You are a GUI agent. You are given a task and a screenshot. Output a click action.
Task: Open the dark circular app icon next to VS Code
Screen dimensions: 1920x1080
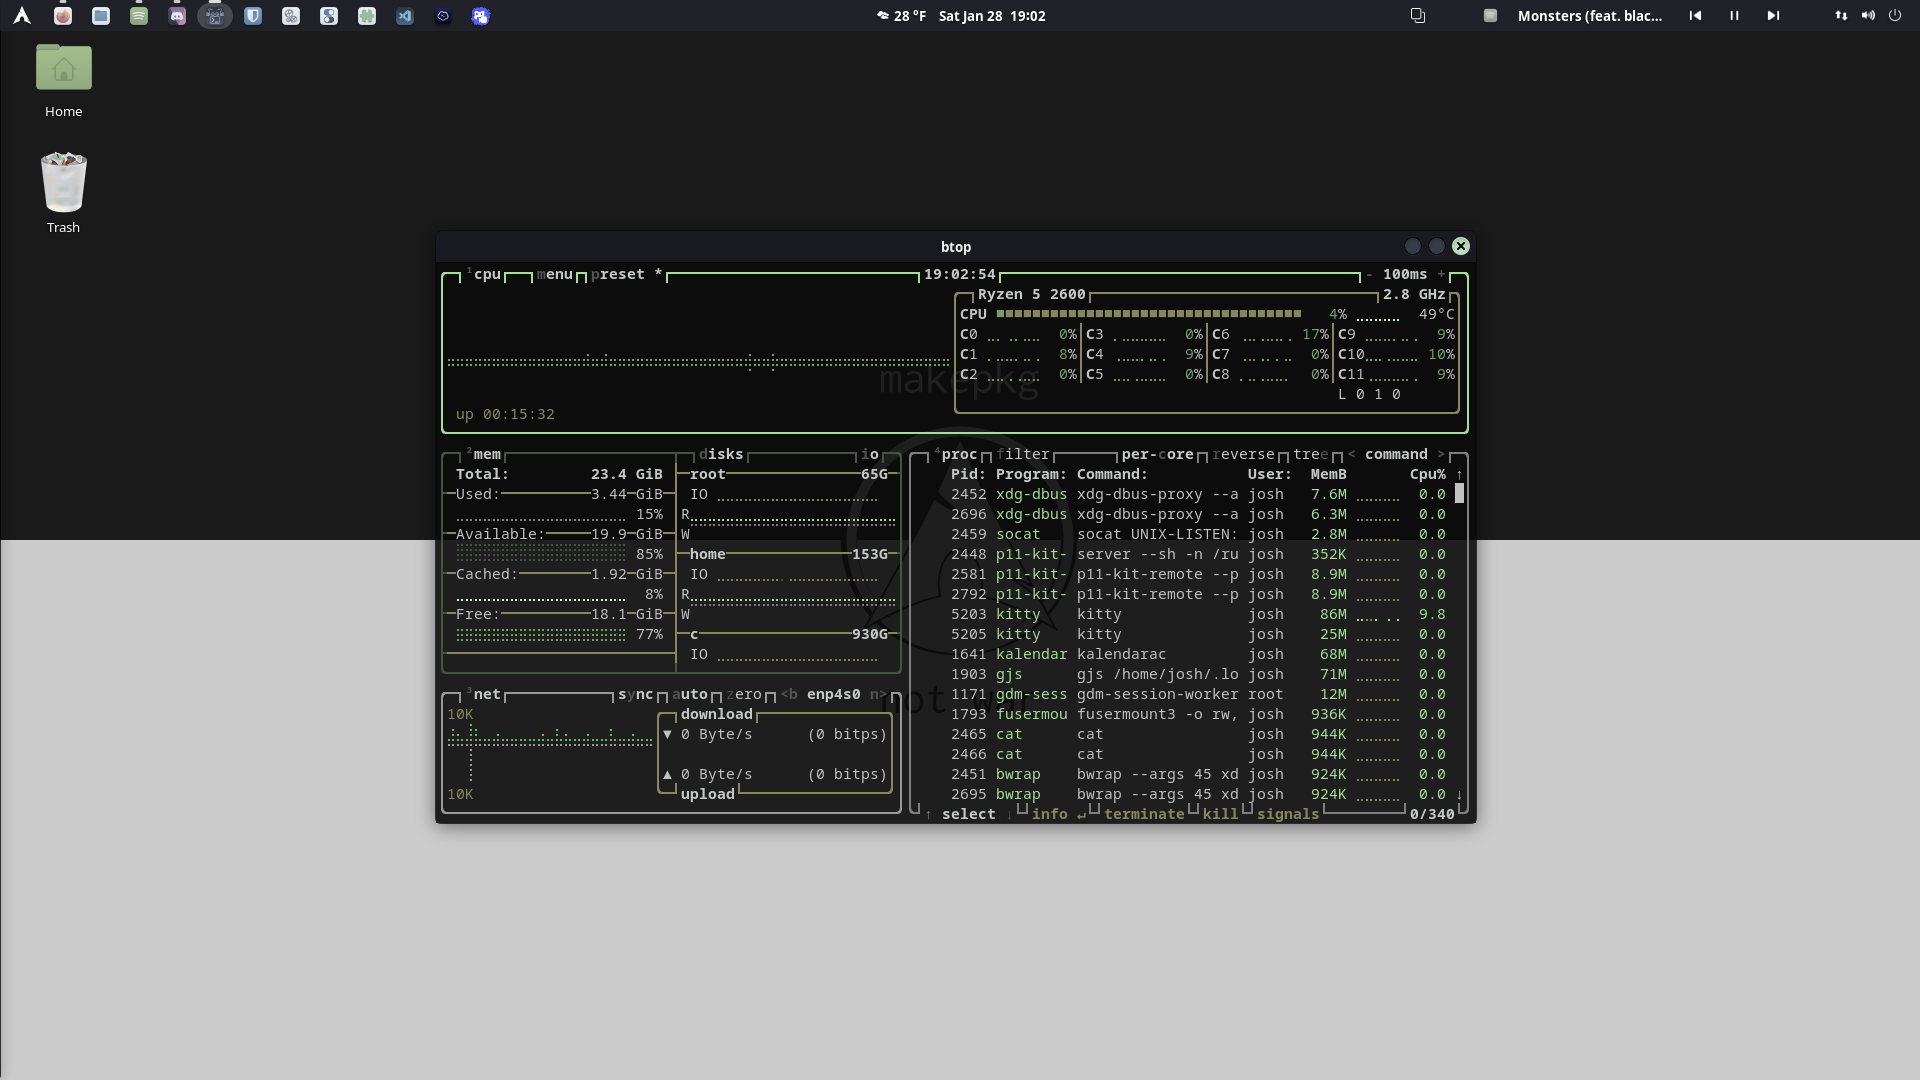point(443,16)
